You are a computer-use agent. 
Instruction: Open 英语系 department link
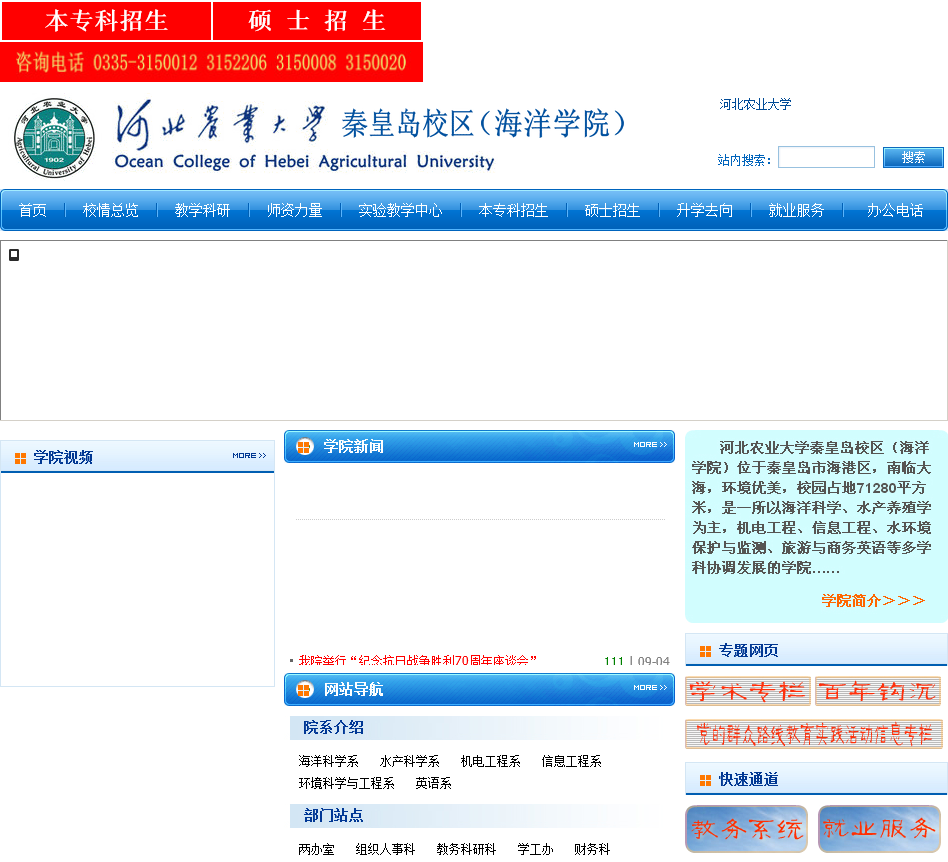pyautogui.click(x=433, y=783)
